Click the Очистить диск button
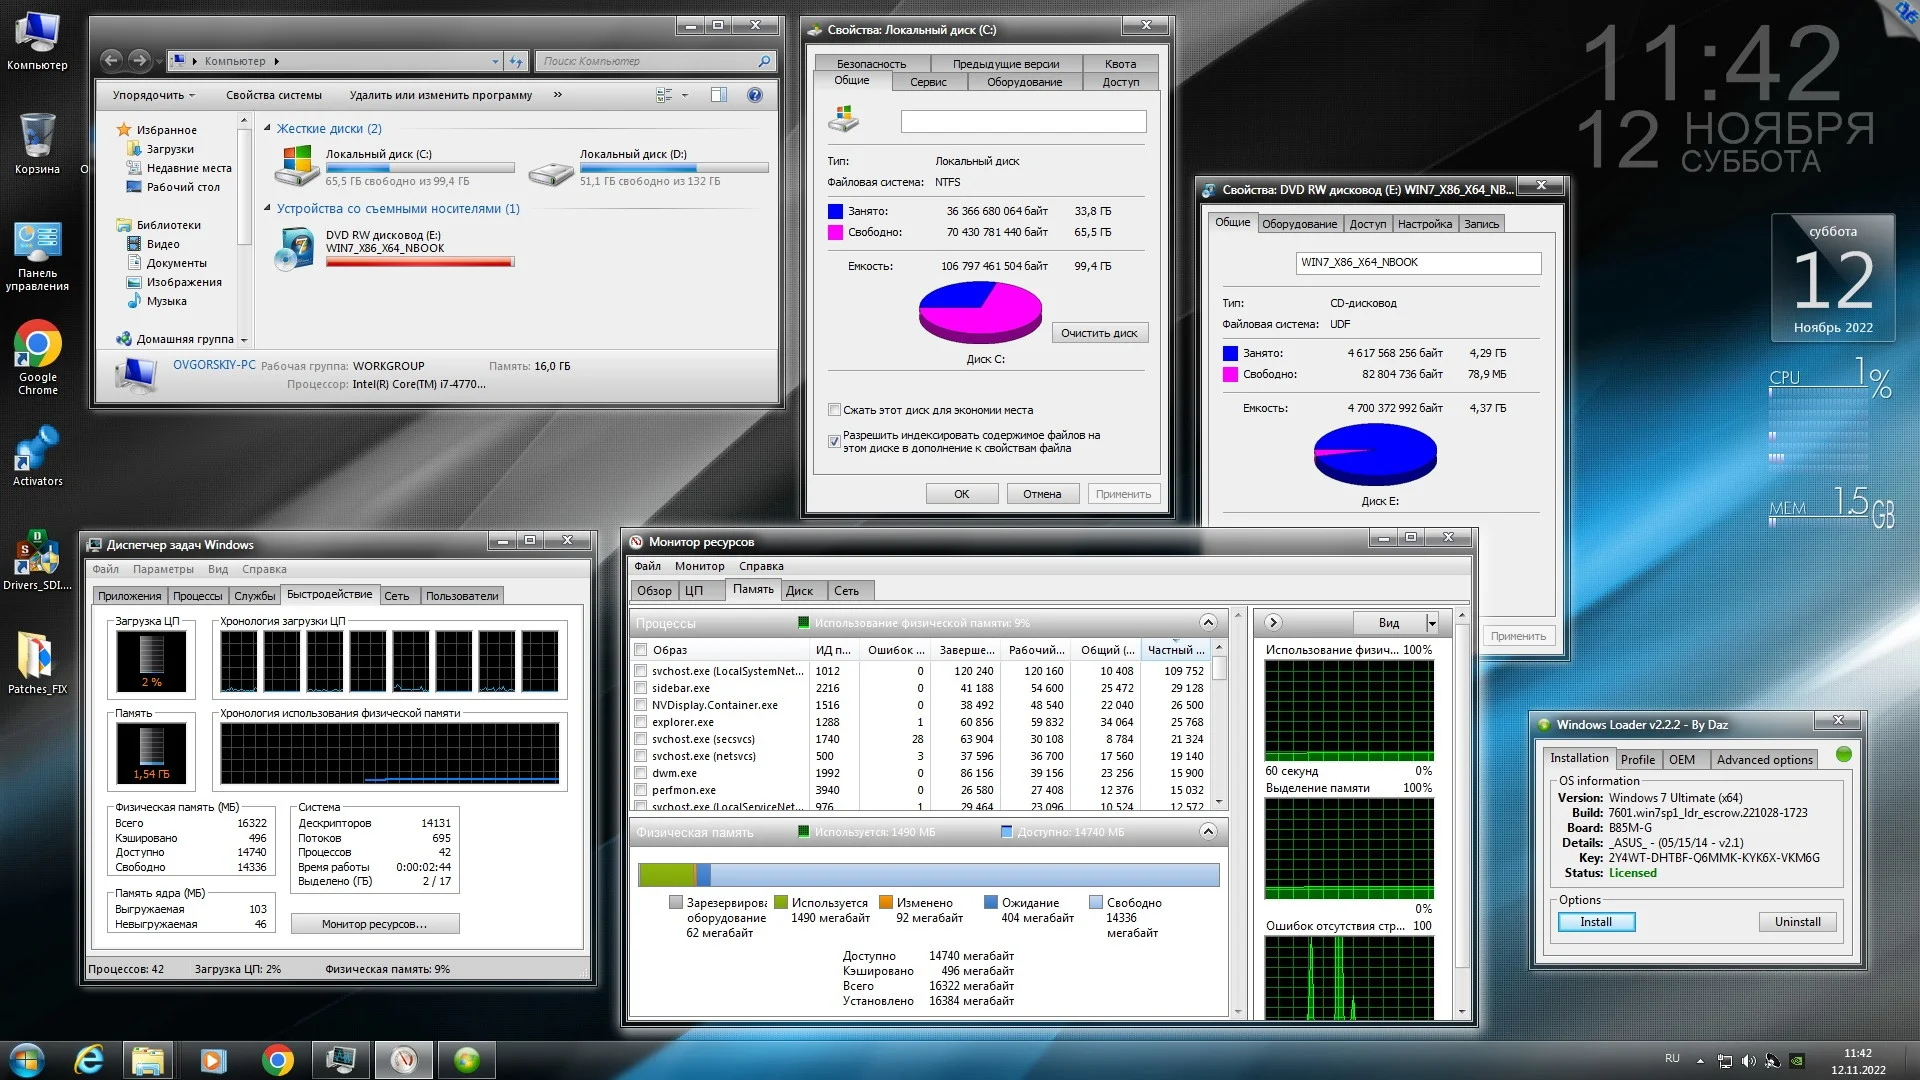The height and width of the screenshot is (1080, 1920). pyautogui.click(x=1099, y=333)
